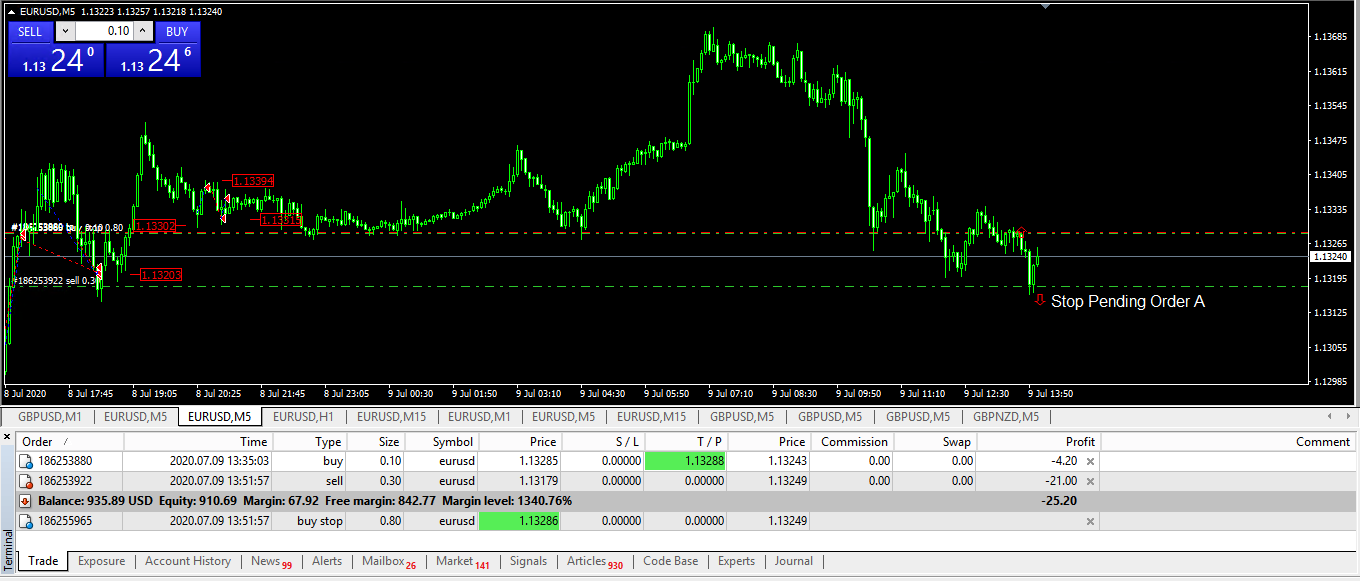Sort orders by the Order column header
The width and height of the screenshot is (1360, 581).
pyautogui.click(x=70, y=441)
